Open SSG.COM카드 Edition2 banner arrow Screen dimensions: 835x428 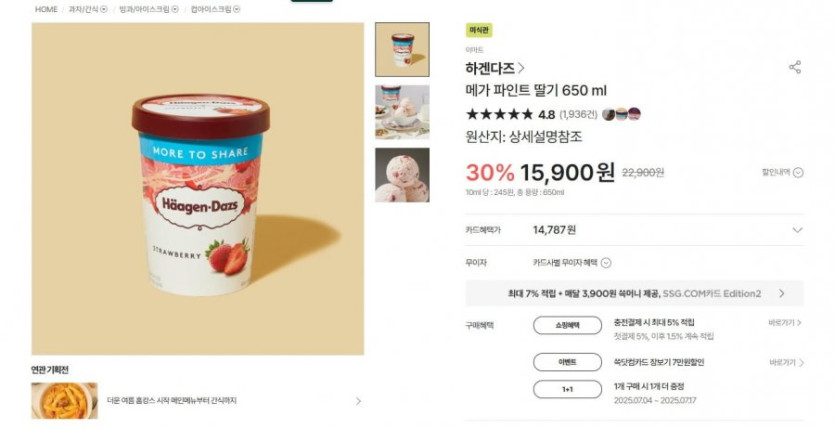(x=782, y=293)
